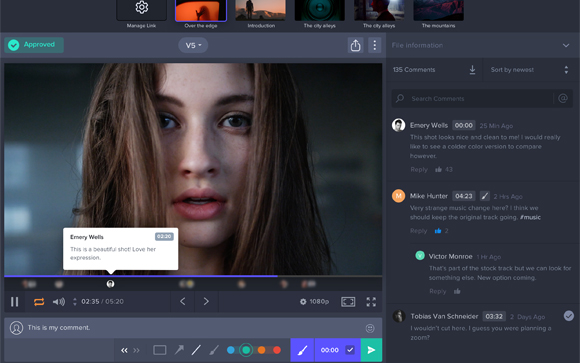Like Emery Wells comment thumbs up
This screenshot has height=363, width=580.
tap(438, 169)
